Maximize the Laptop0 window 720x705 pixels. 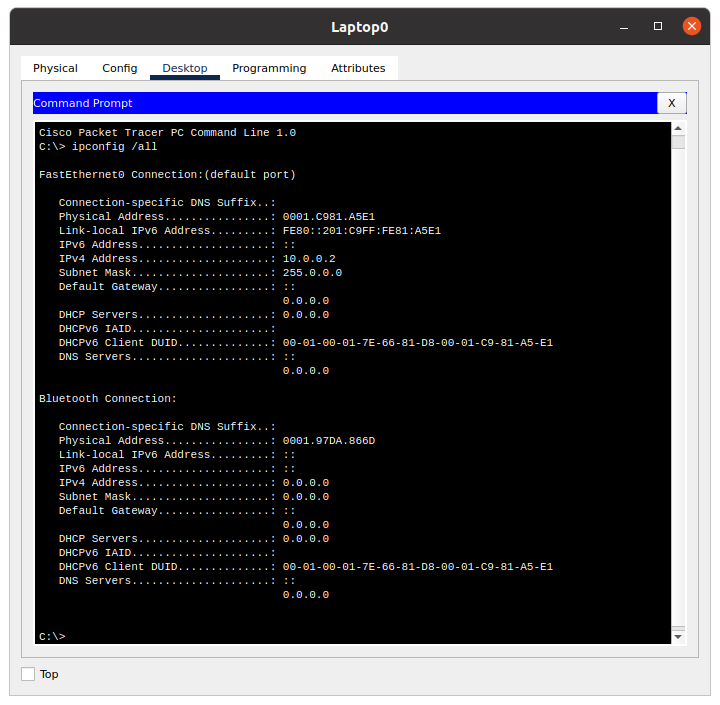(658, 26)
